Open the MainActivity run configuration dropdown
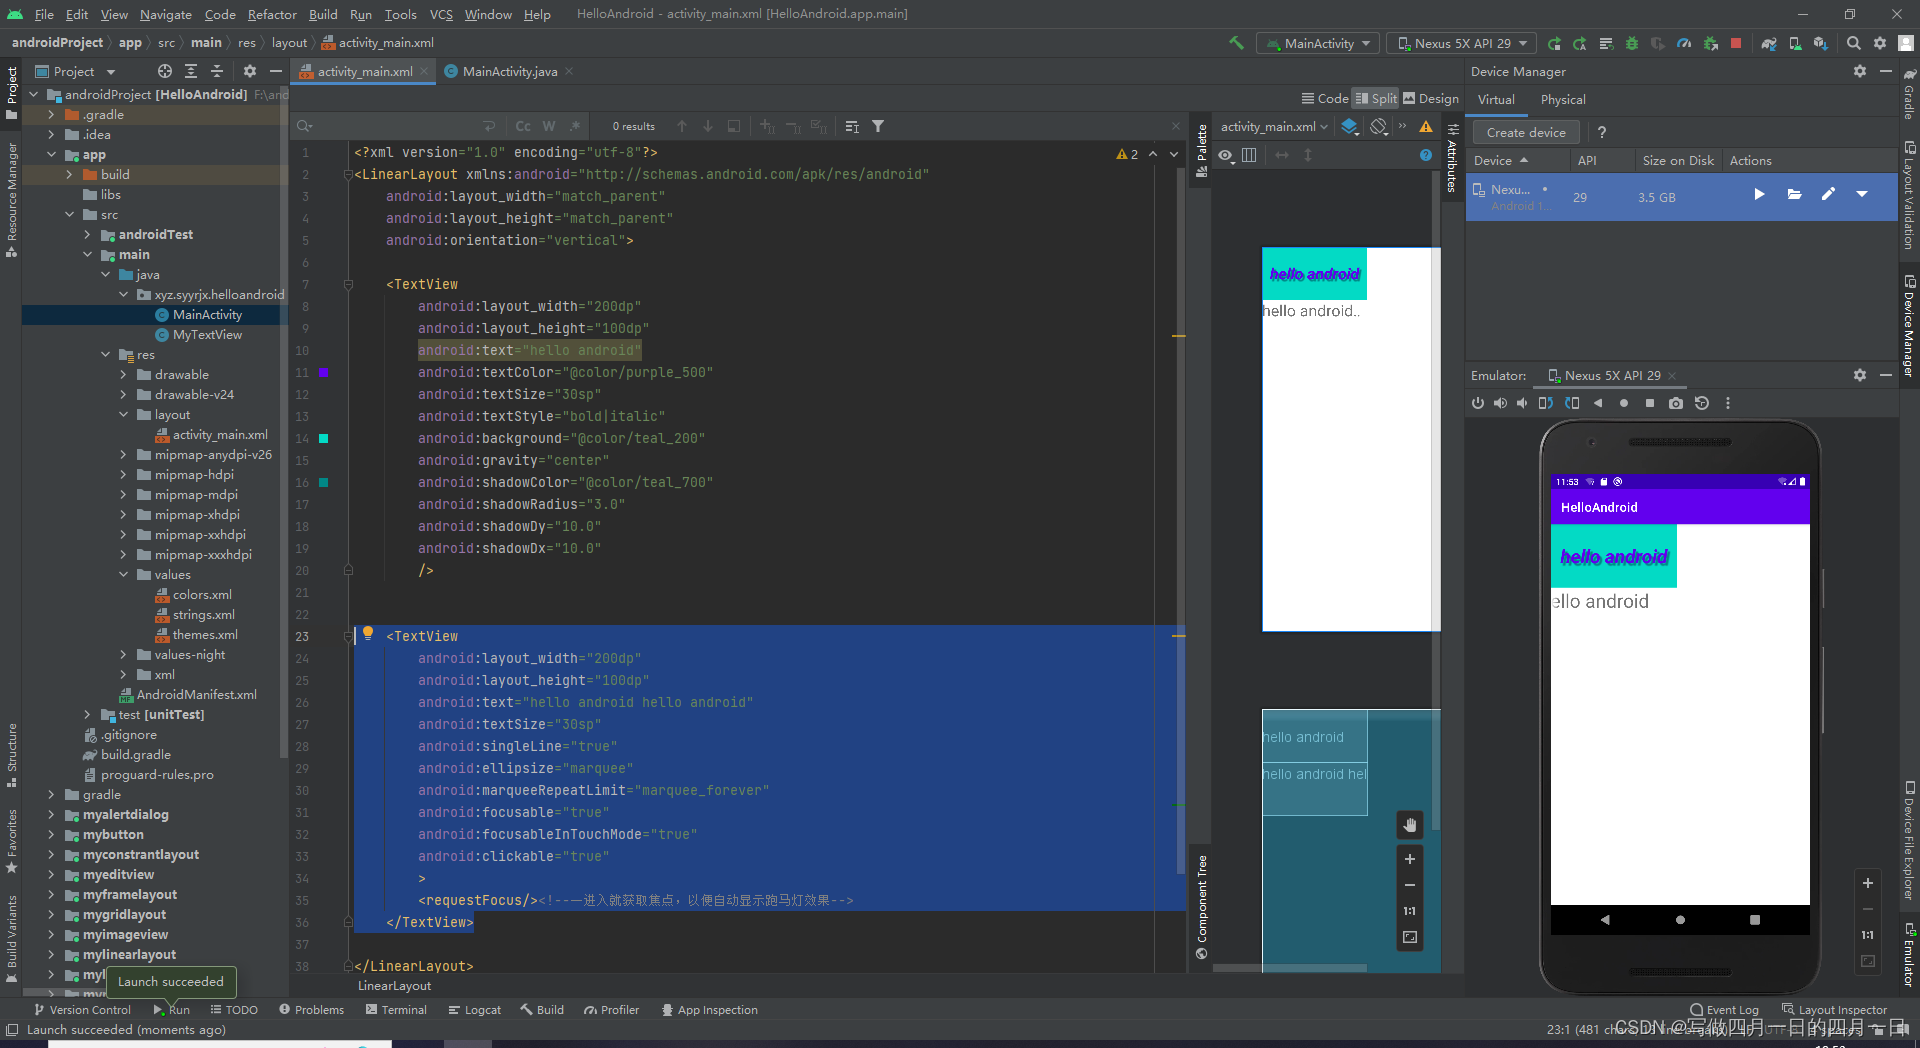 1317,43
